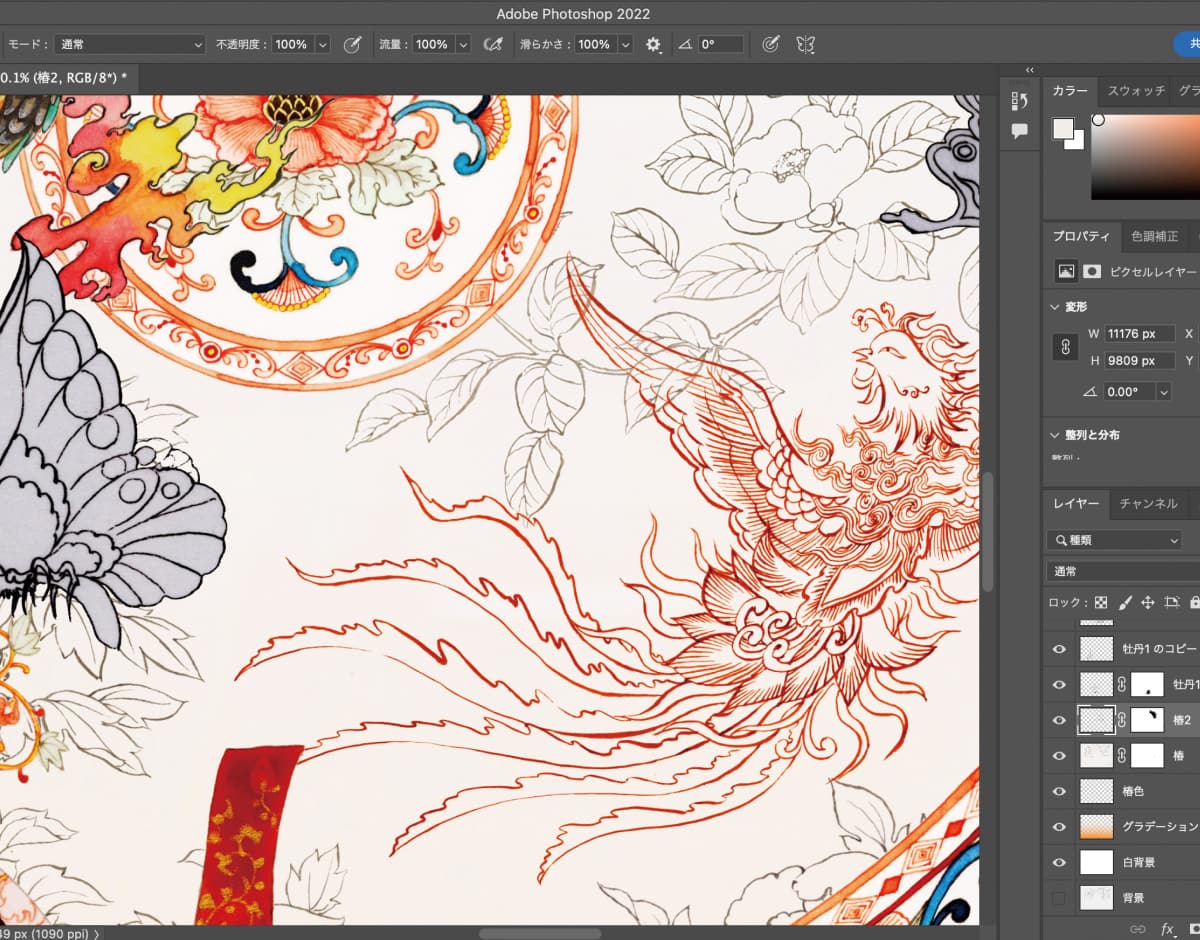The height and width of the screenshot is (940, 1200).
Task: Show the hidden 背景 layer
Action: pos(1059,898)
